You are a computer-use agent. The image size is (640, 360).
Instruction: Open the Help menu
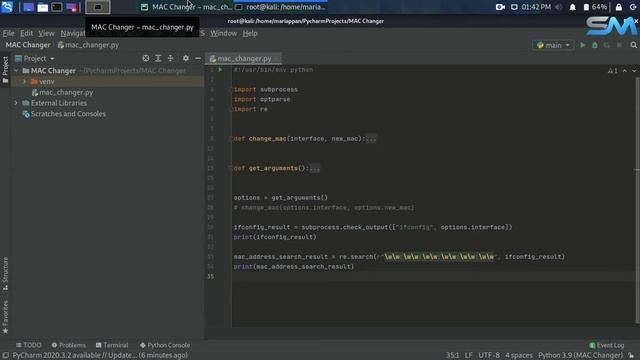[x=250, y=33]
